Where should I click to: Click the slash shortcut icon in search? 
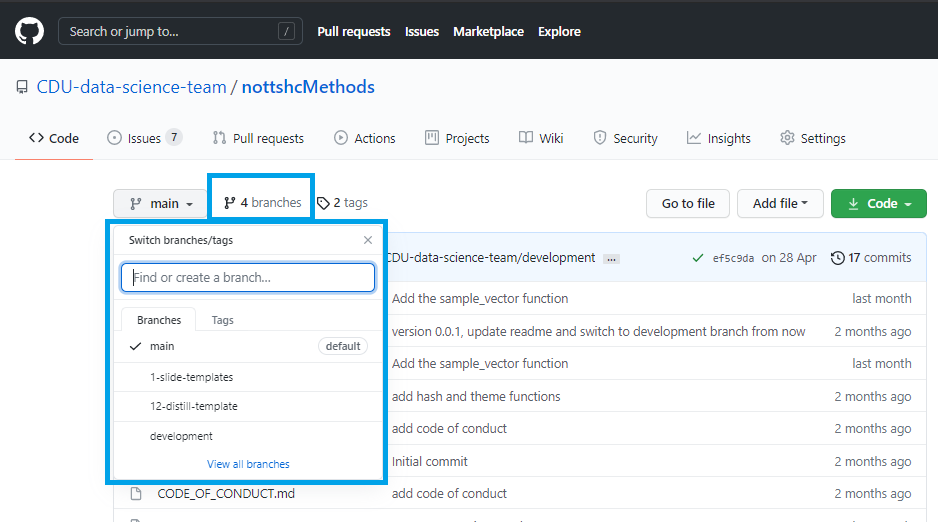[286, 31]
